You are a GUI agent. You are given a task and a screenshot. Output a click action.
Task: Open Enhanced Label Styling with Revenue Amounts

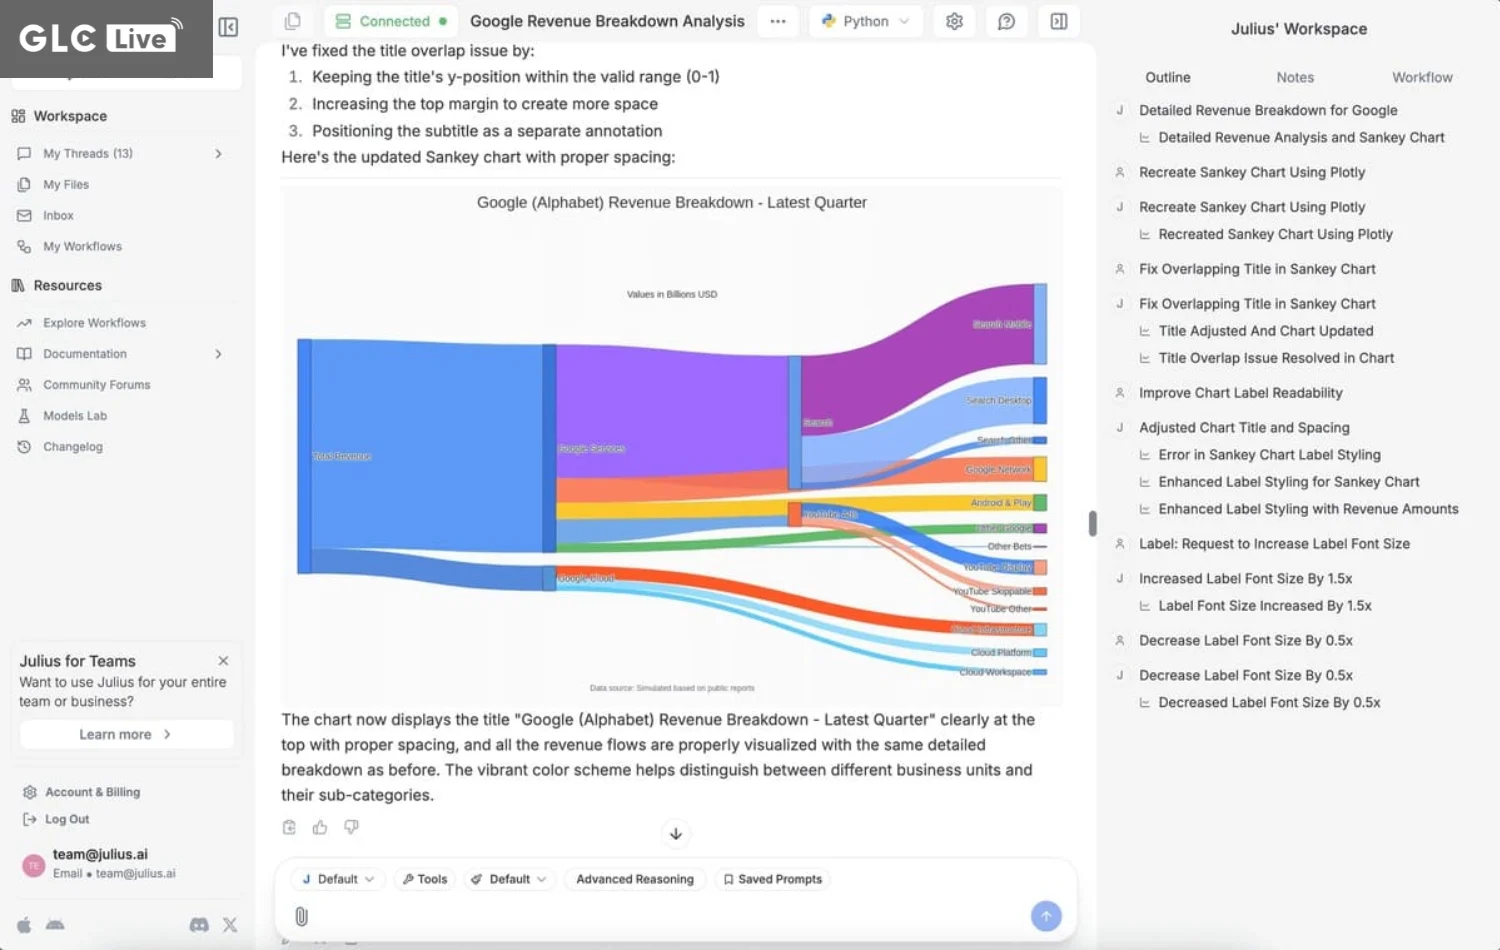click(1308, 509)
